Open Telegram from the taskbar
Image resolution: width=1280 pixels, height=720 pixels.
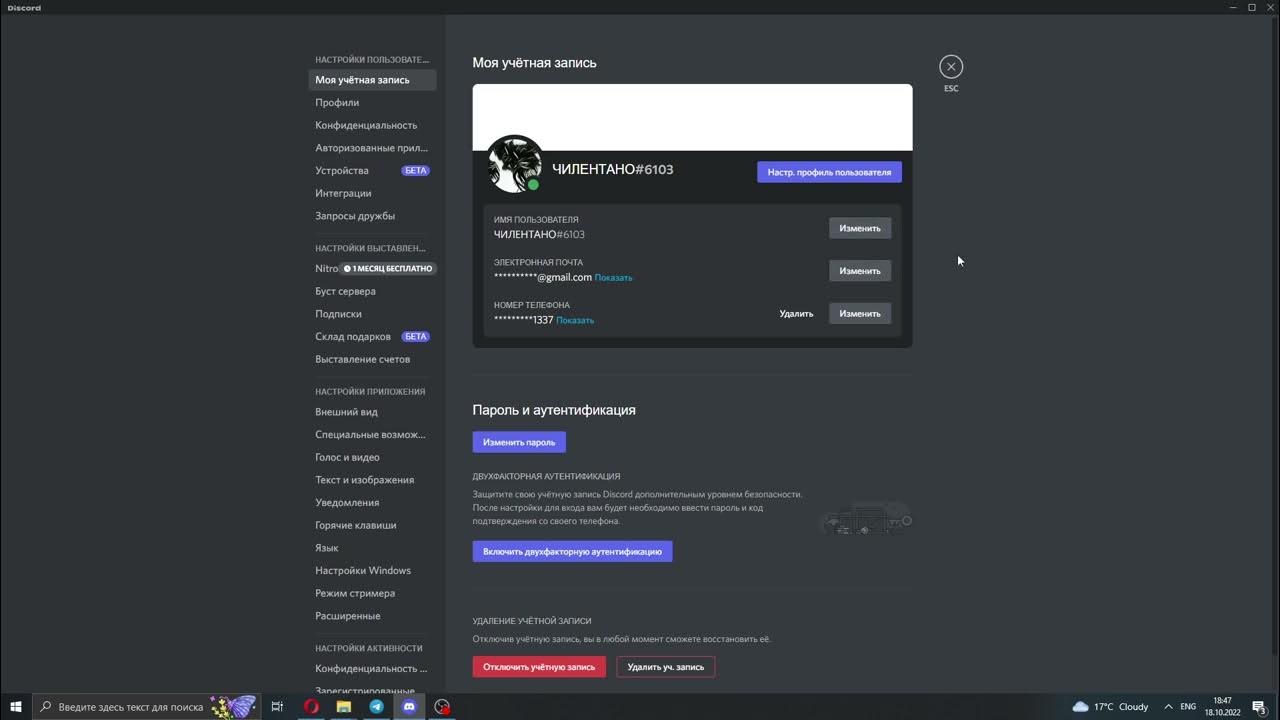click(376, 706)
